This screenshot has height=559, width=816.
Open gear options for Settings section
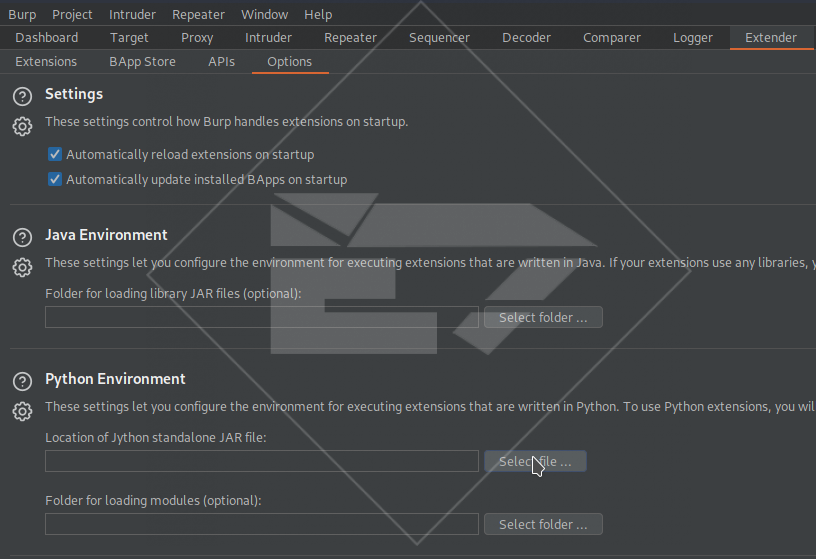click(22, 126)
